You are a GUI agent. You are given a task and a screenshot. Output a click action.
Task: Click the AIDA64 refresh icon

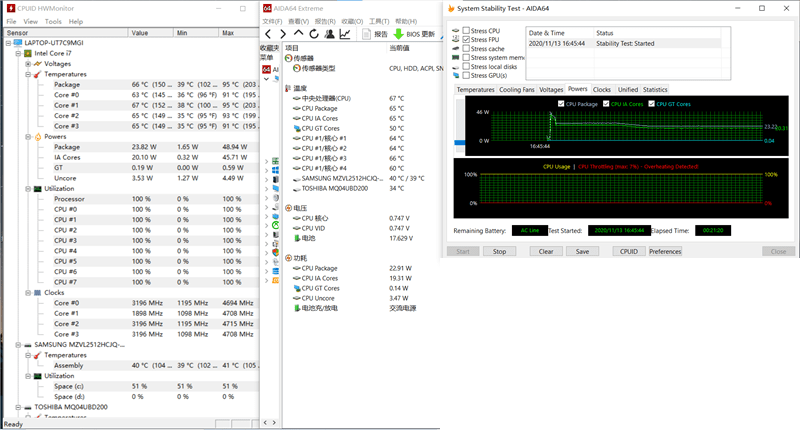314,34
